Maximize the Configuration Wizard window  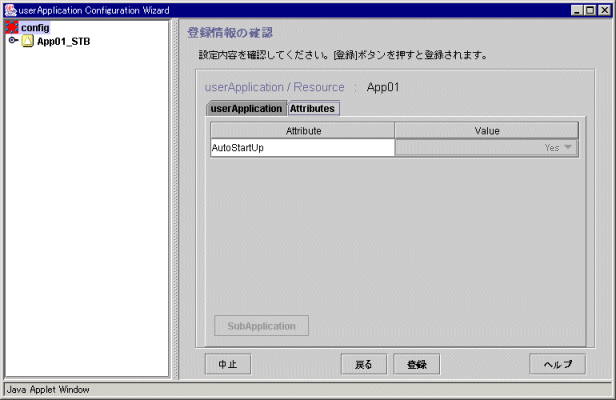tap(590, 10)
